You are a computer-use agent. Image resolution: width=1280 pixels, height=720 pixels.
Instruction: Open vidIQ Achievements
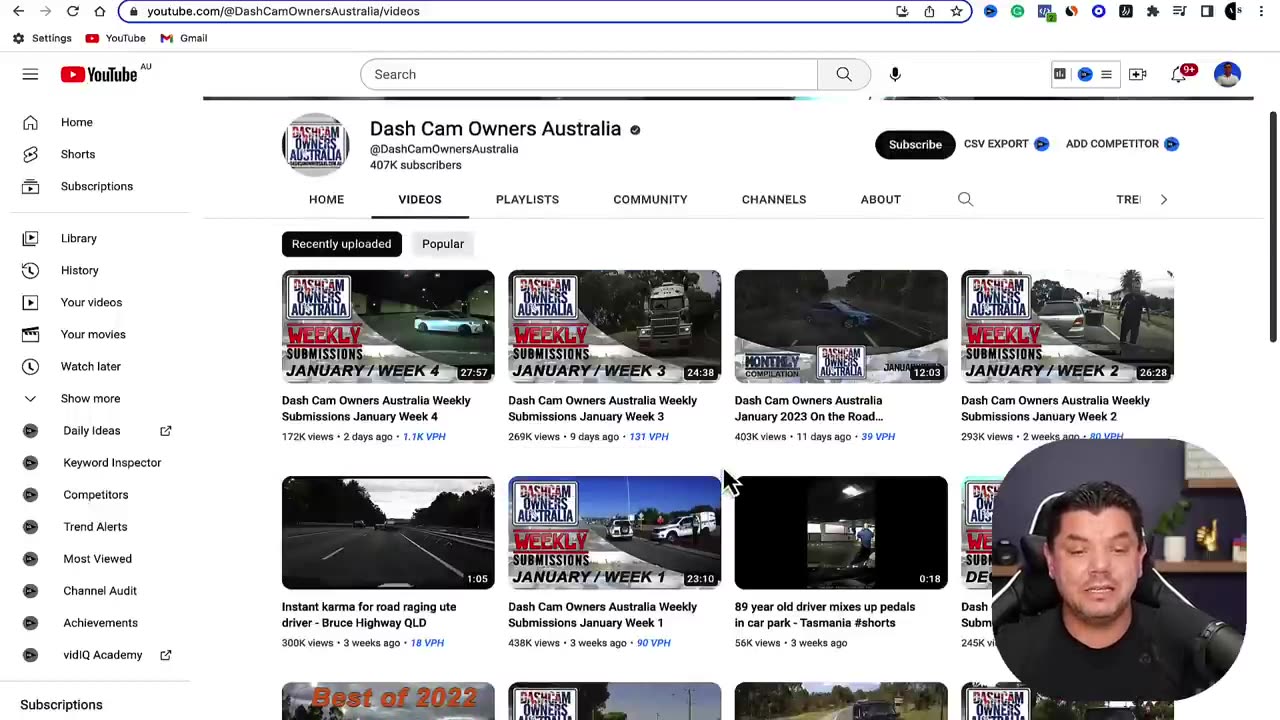coord(100,622)
